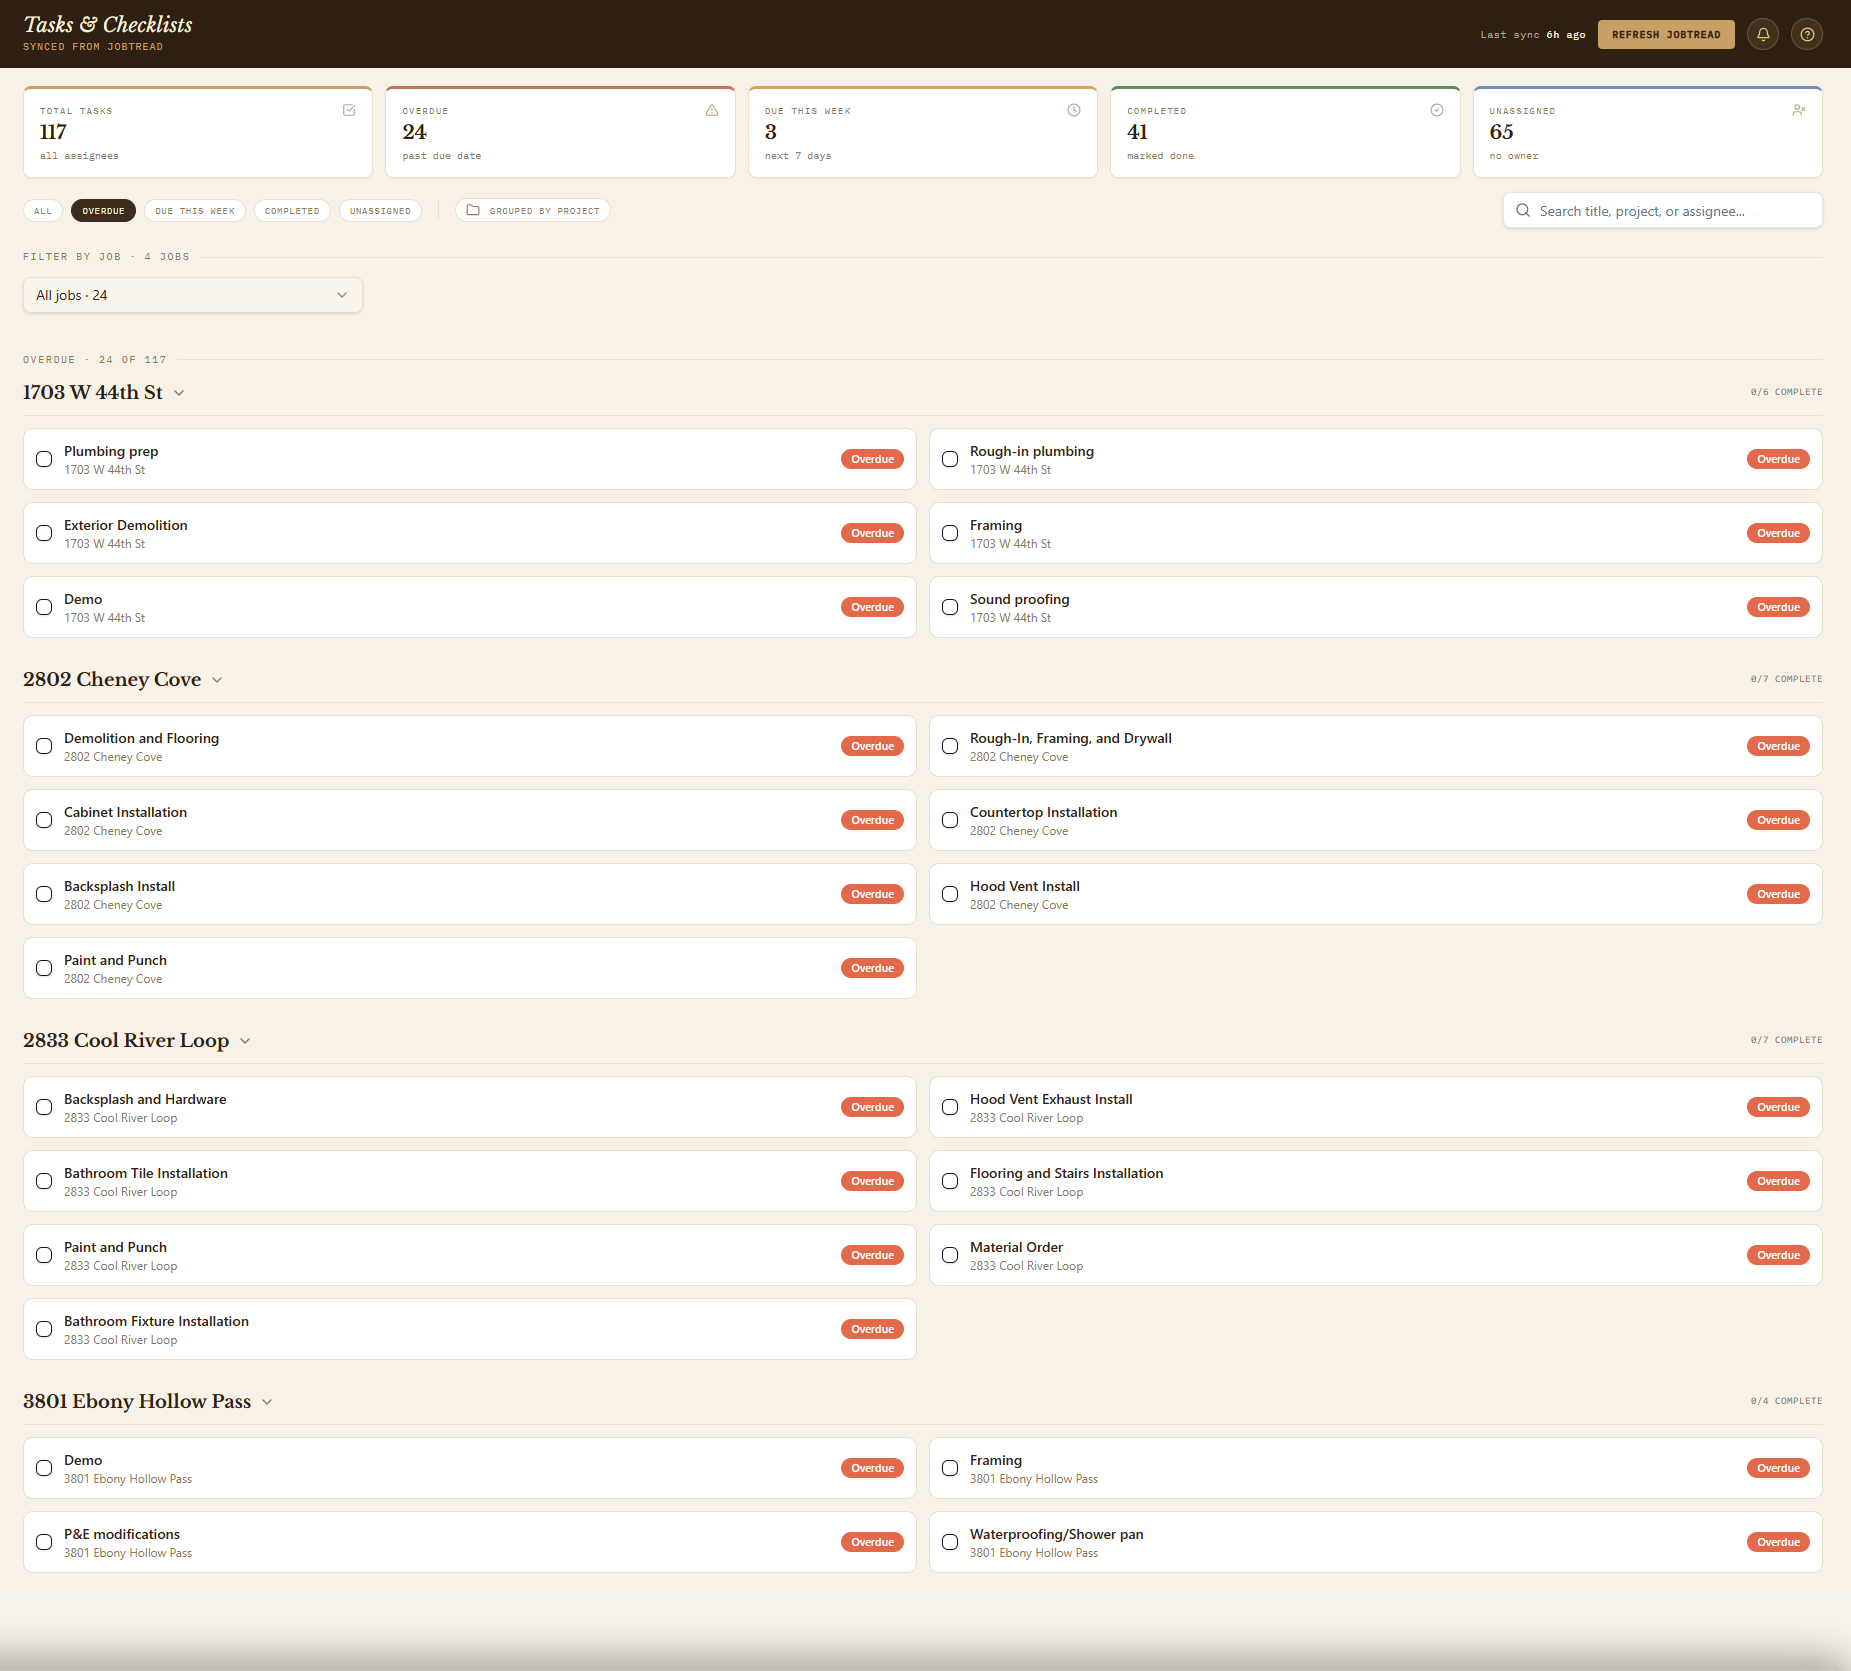This screenshot has width=1851, height=1671.
Task: Open the help question mark icon
Action: point(1807,34)
